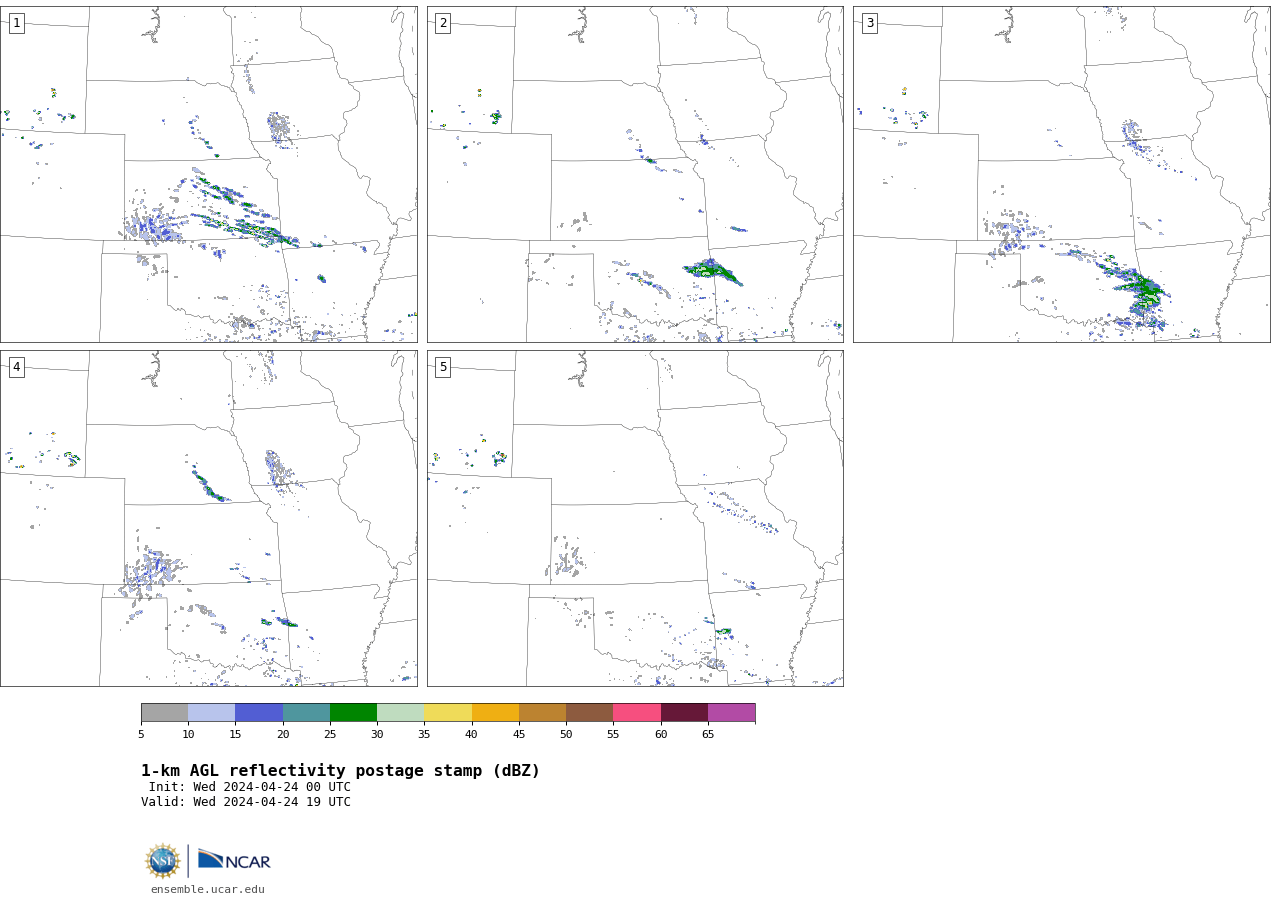Open ensemble member 4 reflectivity map
The height and width of the screenshot is (901, 1280).
[208, 518]
